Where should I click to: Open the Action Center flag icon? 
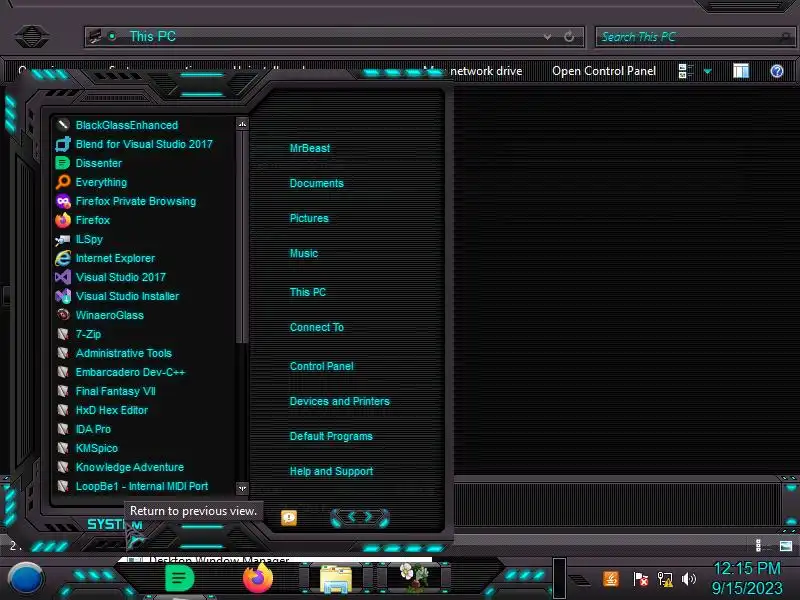click(640, 579)
